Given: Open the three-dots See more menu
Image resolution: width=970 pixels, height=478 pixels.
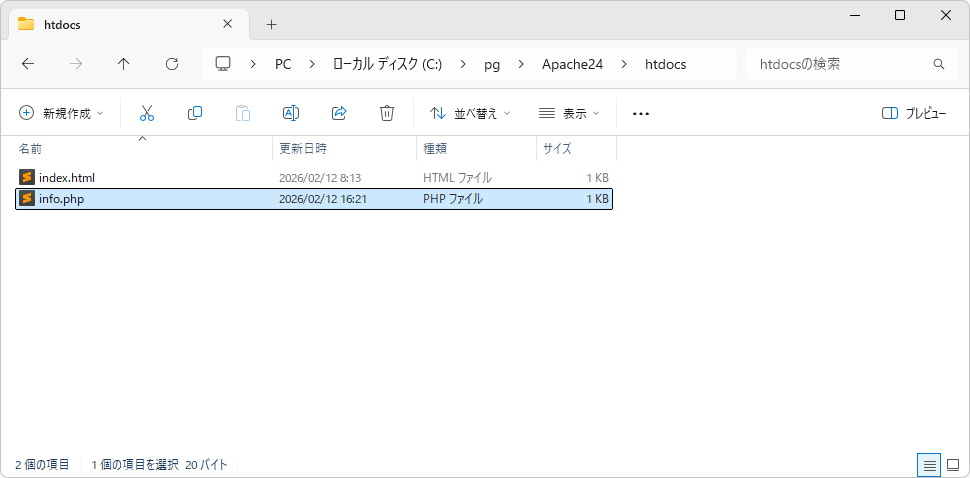Looking at the screenshot, I should point(641,114).
